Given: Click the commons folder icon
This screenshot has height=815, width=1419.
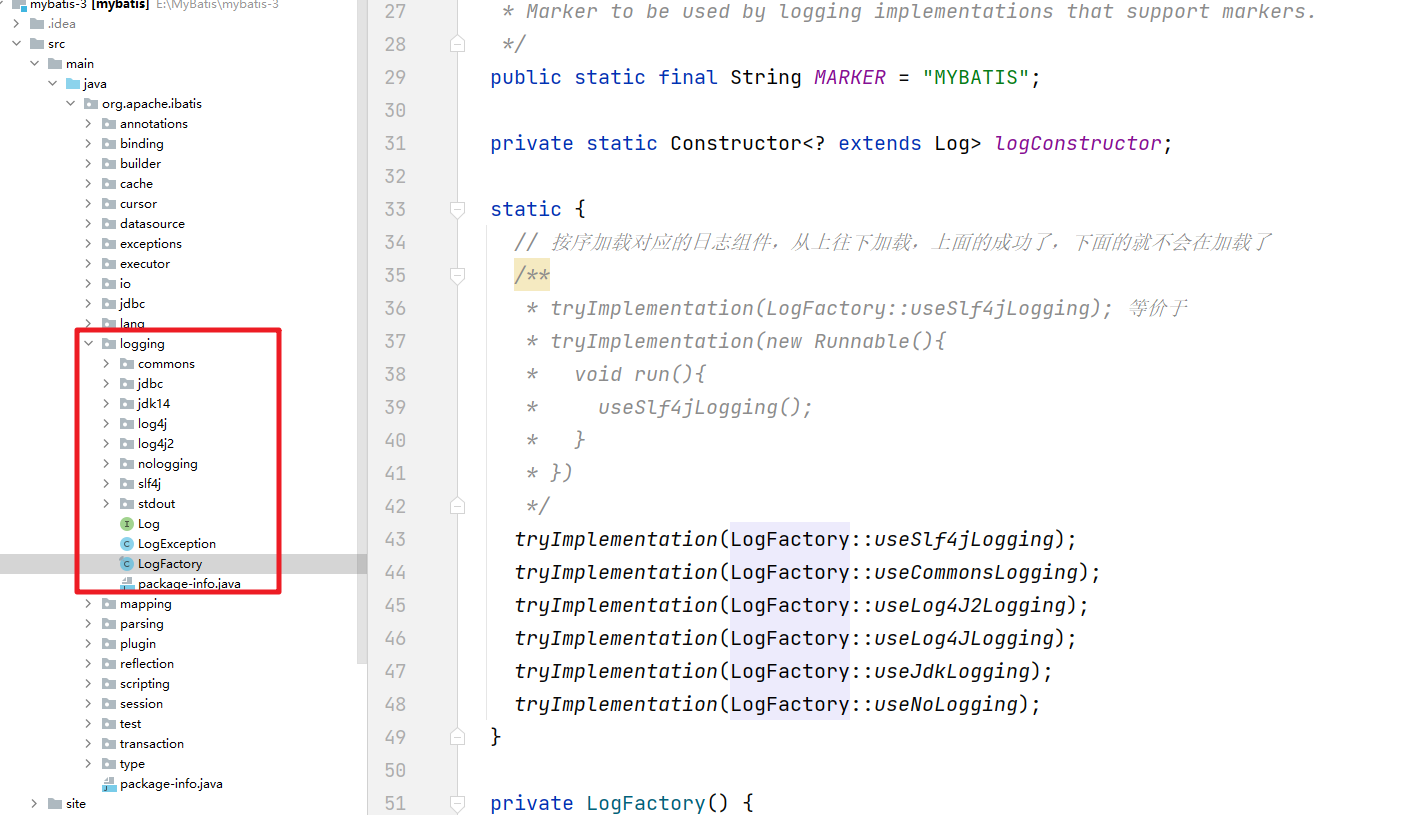Looking at the screenshot, I should [x=127, y=364].
